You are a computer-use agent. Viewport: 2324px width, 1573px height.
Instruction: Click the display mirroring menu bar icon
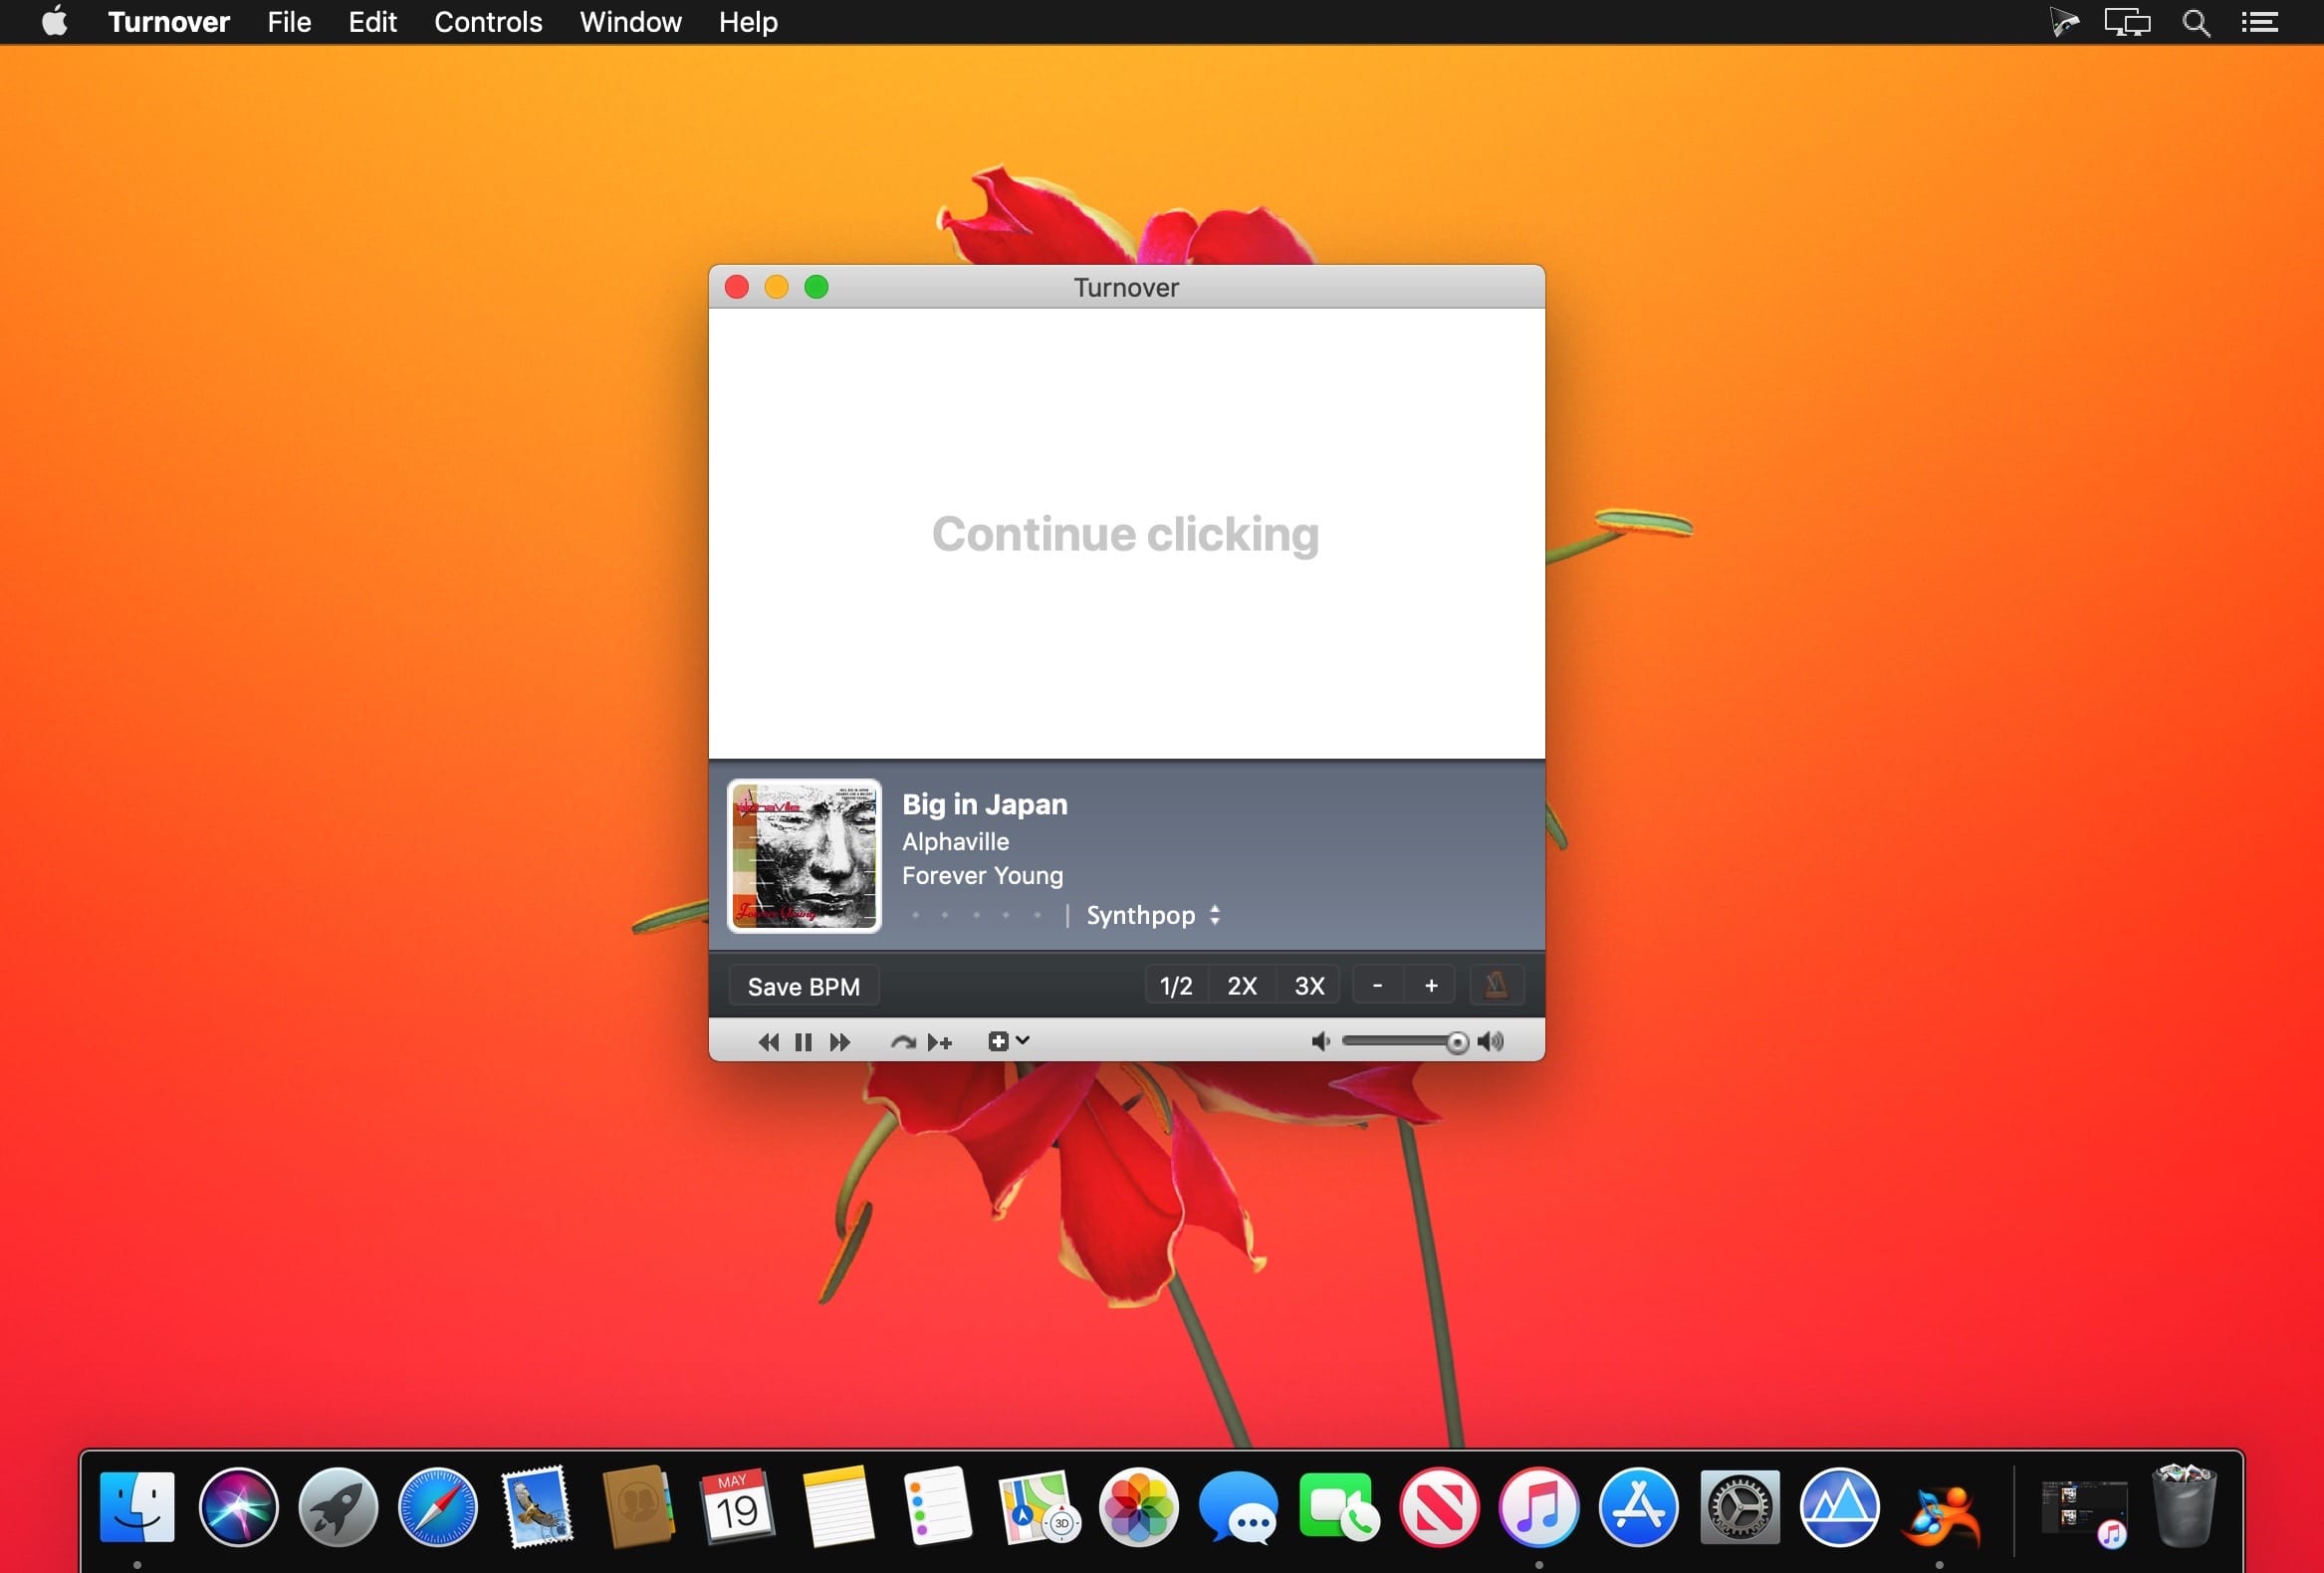click(2127, 22)
